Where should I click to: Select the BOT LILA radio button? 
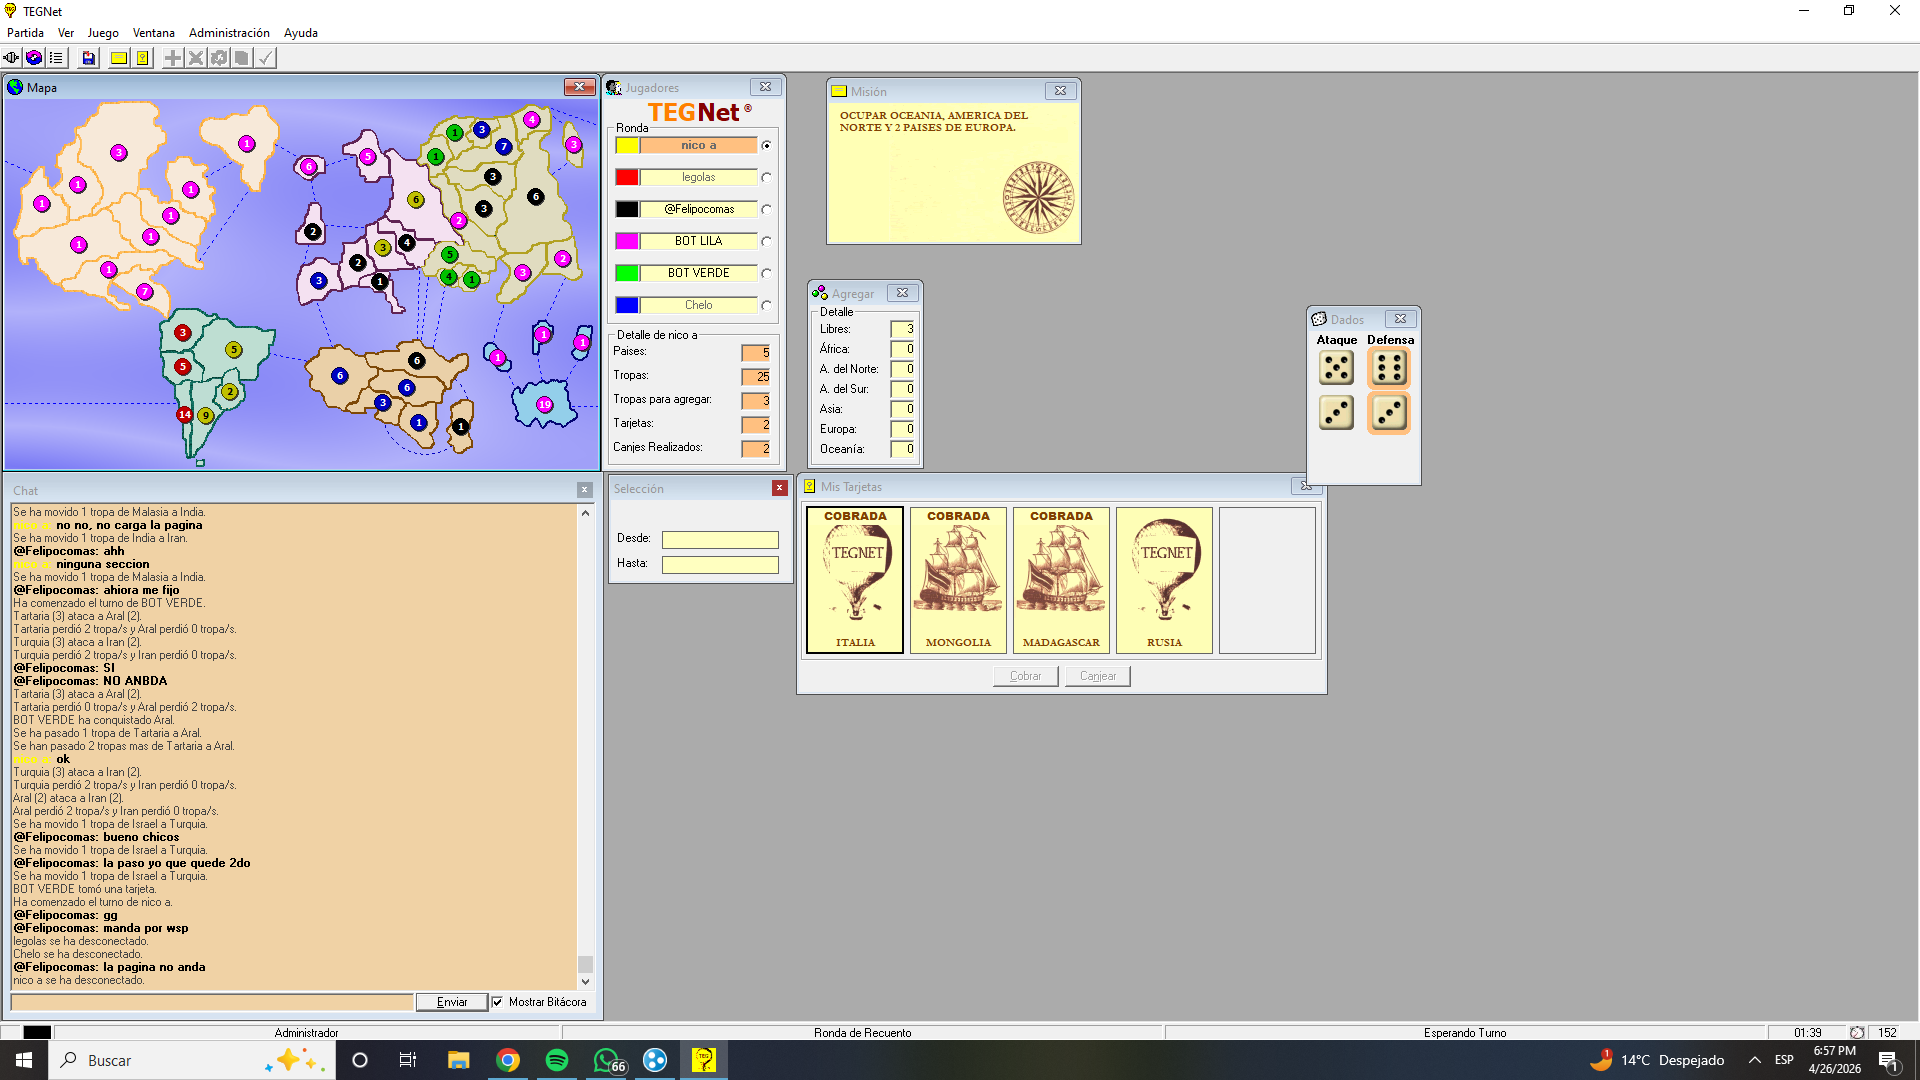tap(766, 242)
